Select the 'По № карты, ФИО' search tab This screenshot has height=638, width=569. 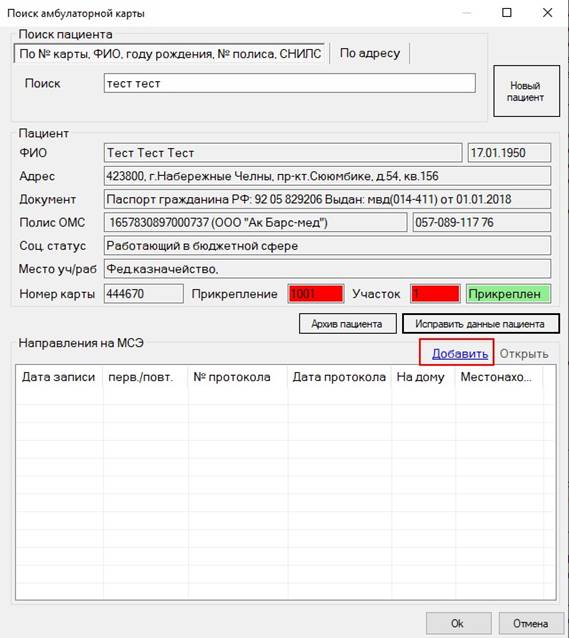170,53
